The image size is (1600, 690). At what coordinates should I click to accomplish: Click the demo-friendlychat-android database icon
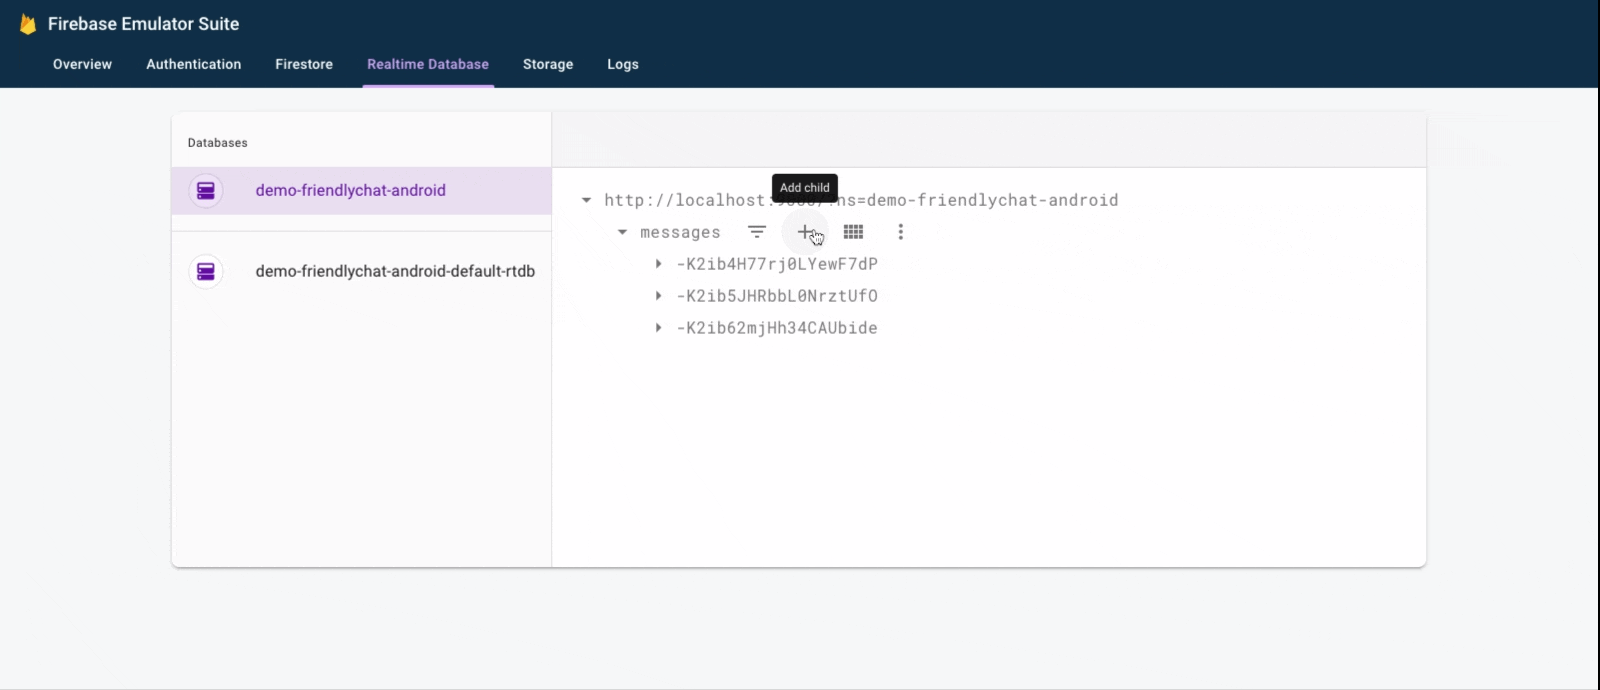point(206,191)
